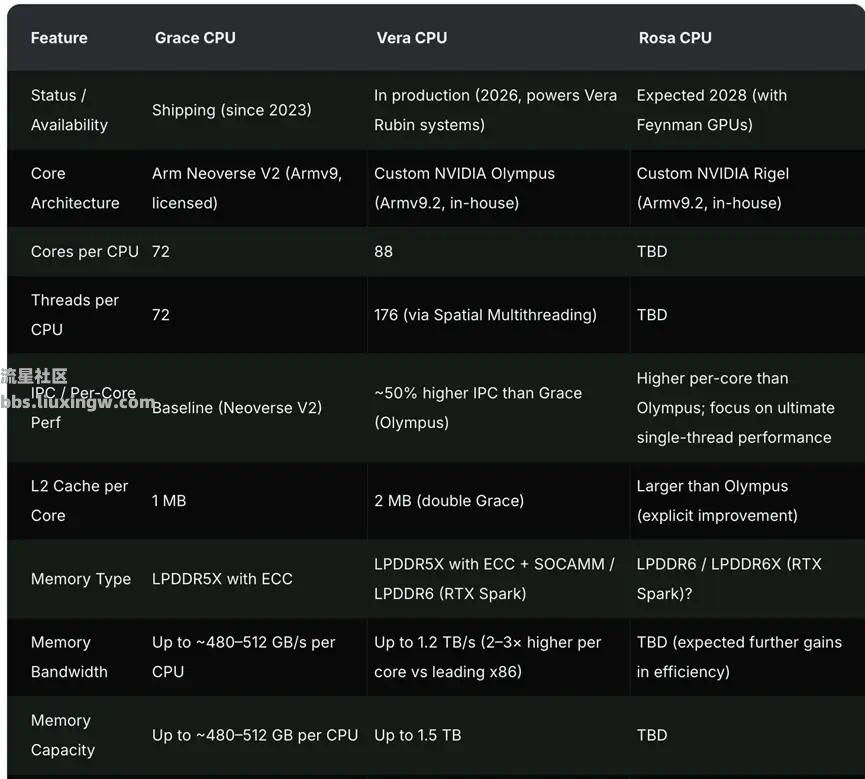The width and height of the screenshot is (865, 779).
Task: Select the 'Cores per CPU' row label
Action: [x=84, y=252]
